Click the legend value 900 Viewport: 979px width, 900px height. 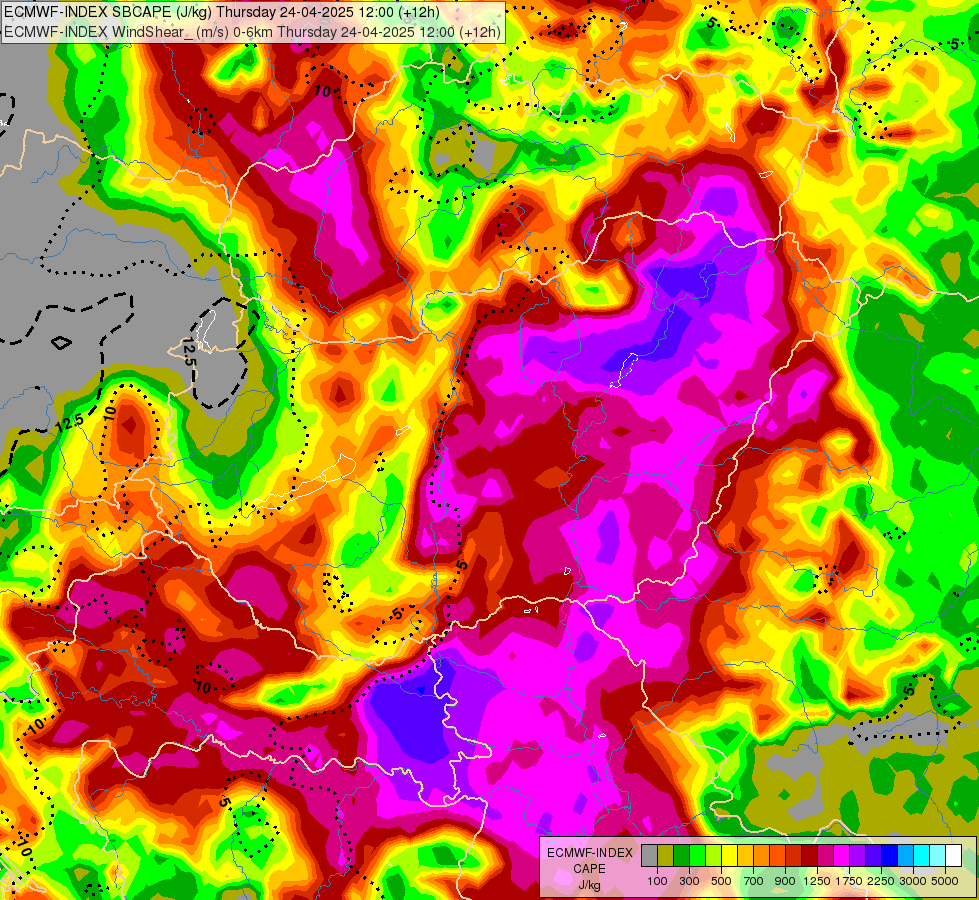785,881
